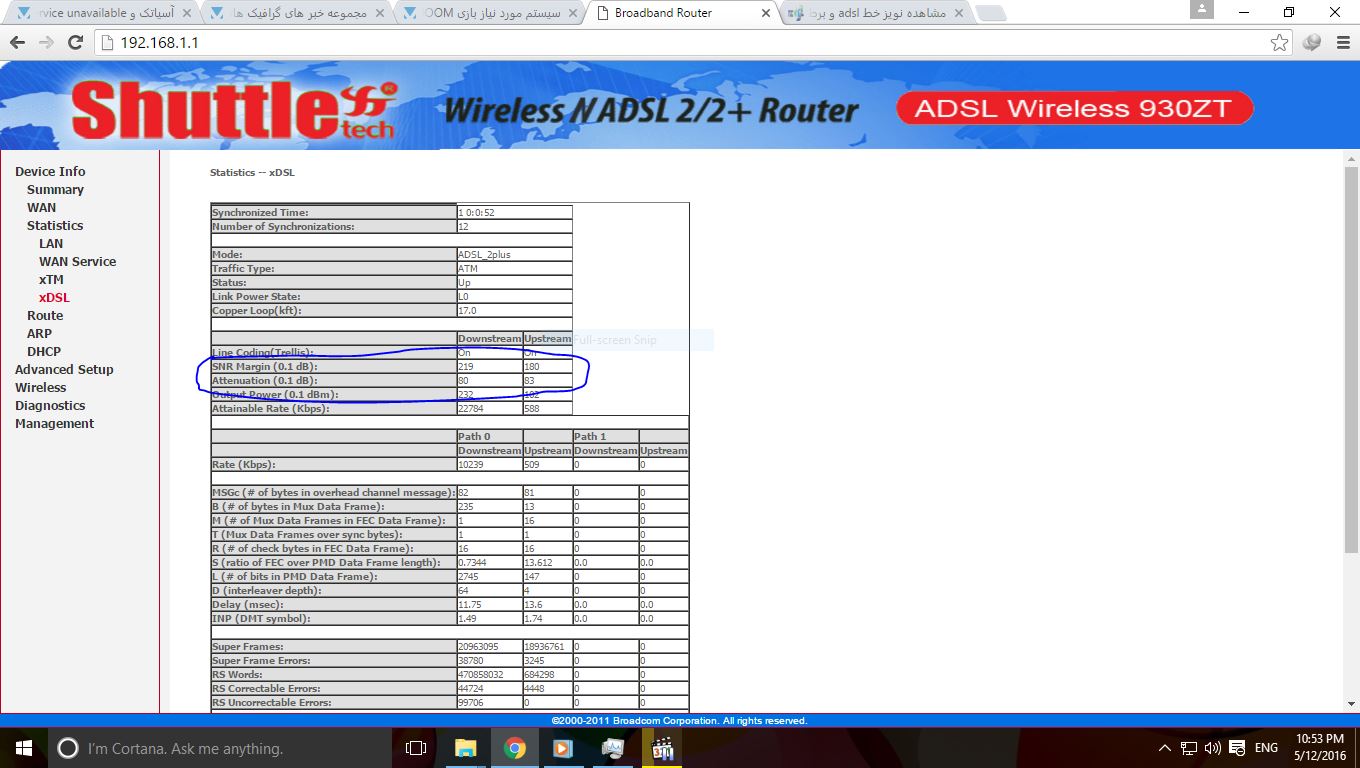Show hidden system tray icons
The image size is (1360, 768).
coord(1165,748)
